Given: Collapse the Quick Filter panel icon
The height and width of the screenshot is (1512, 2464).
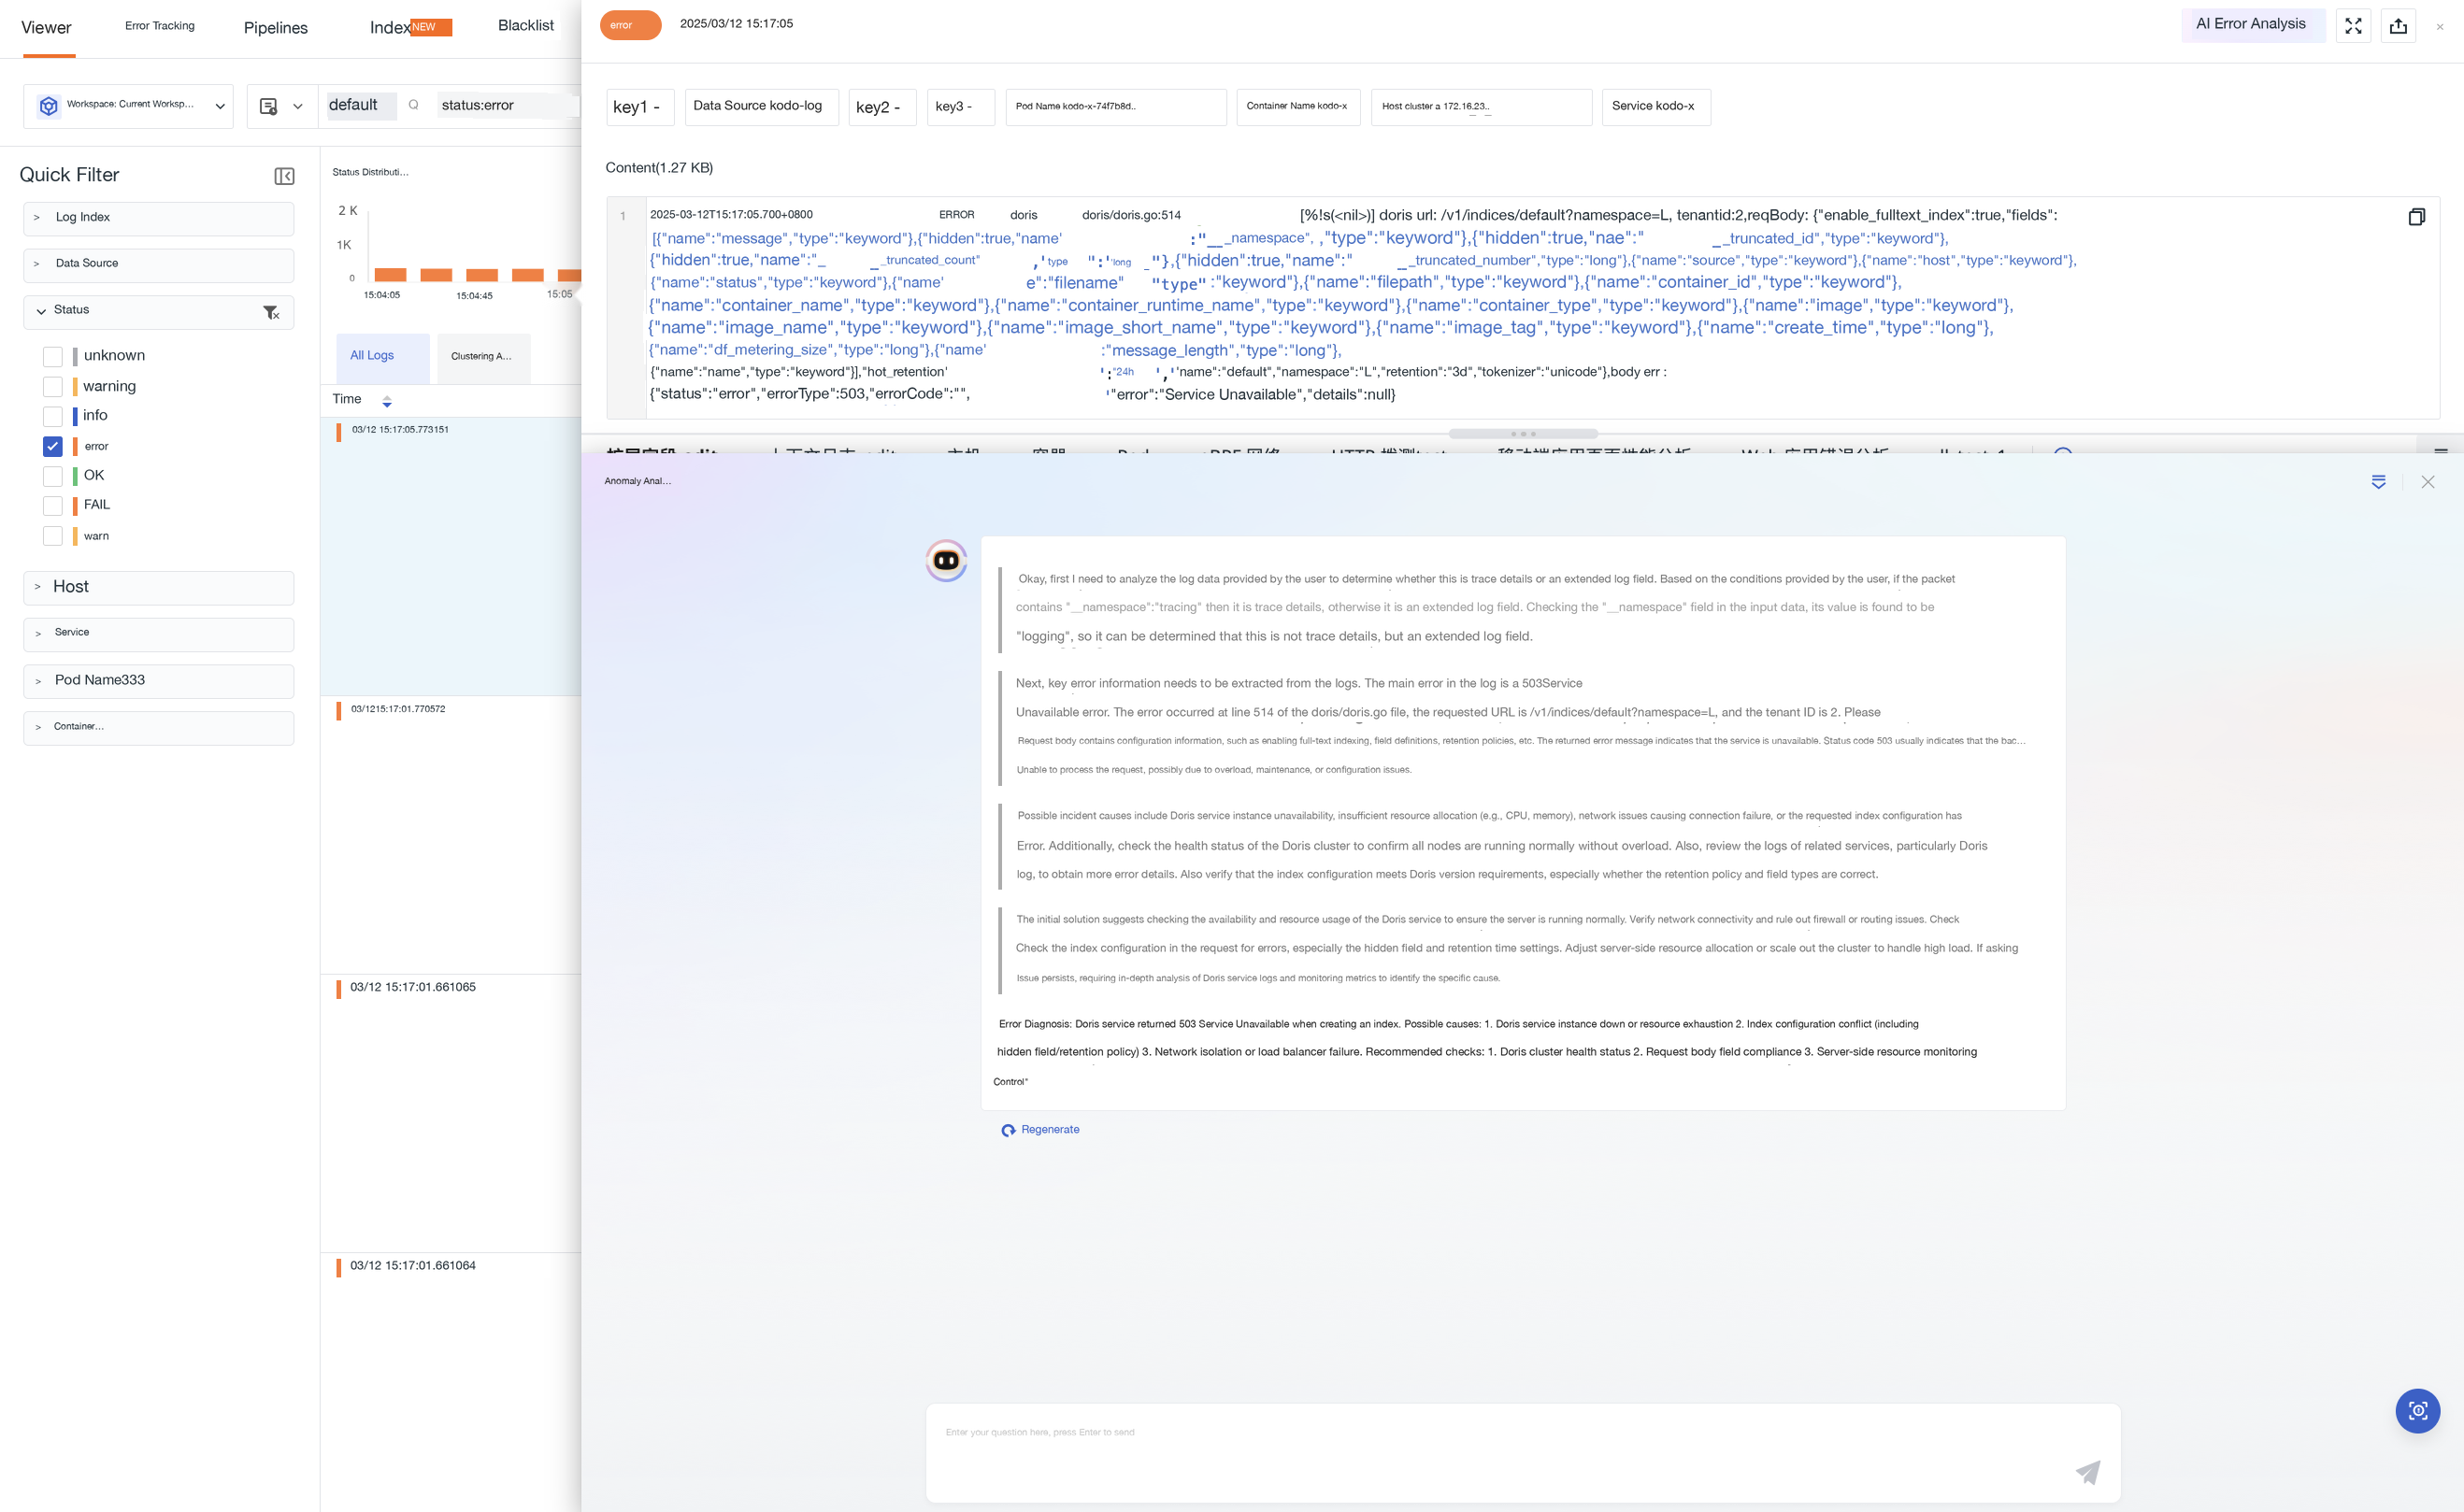Looking at the screenshot, I should tap(284, 176).
